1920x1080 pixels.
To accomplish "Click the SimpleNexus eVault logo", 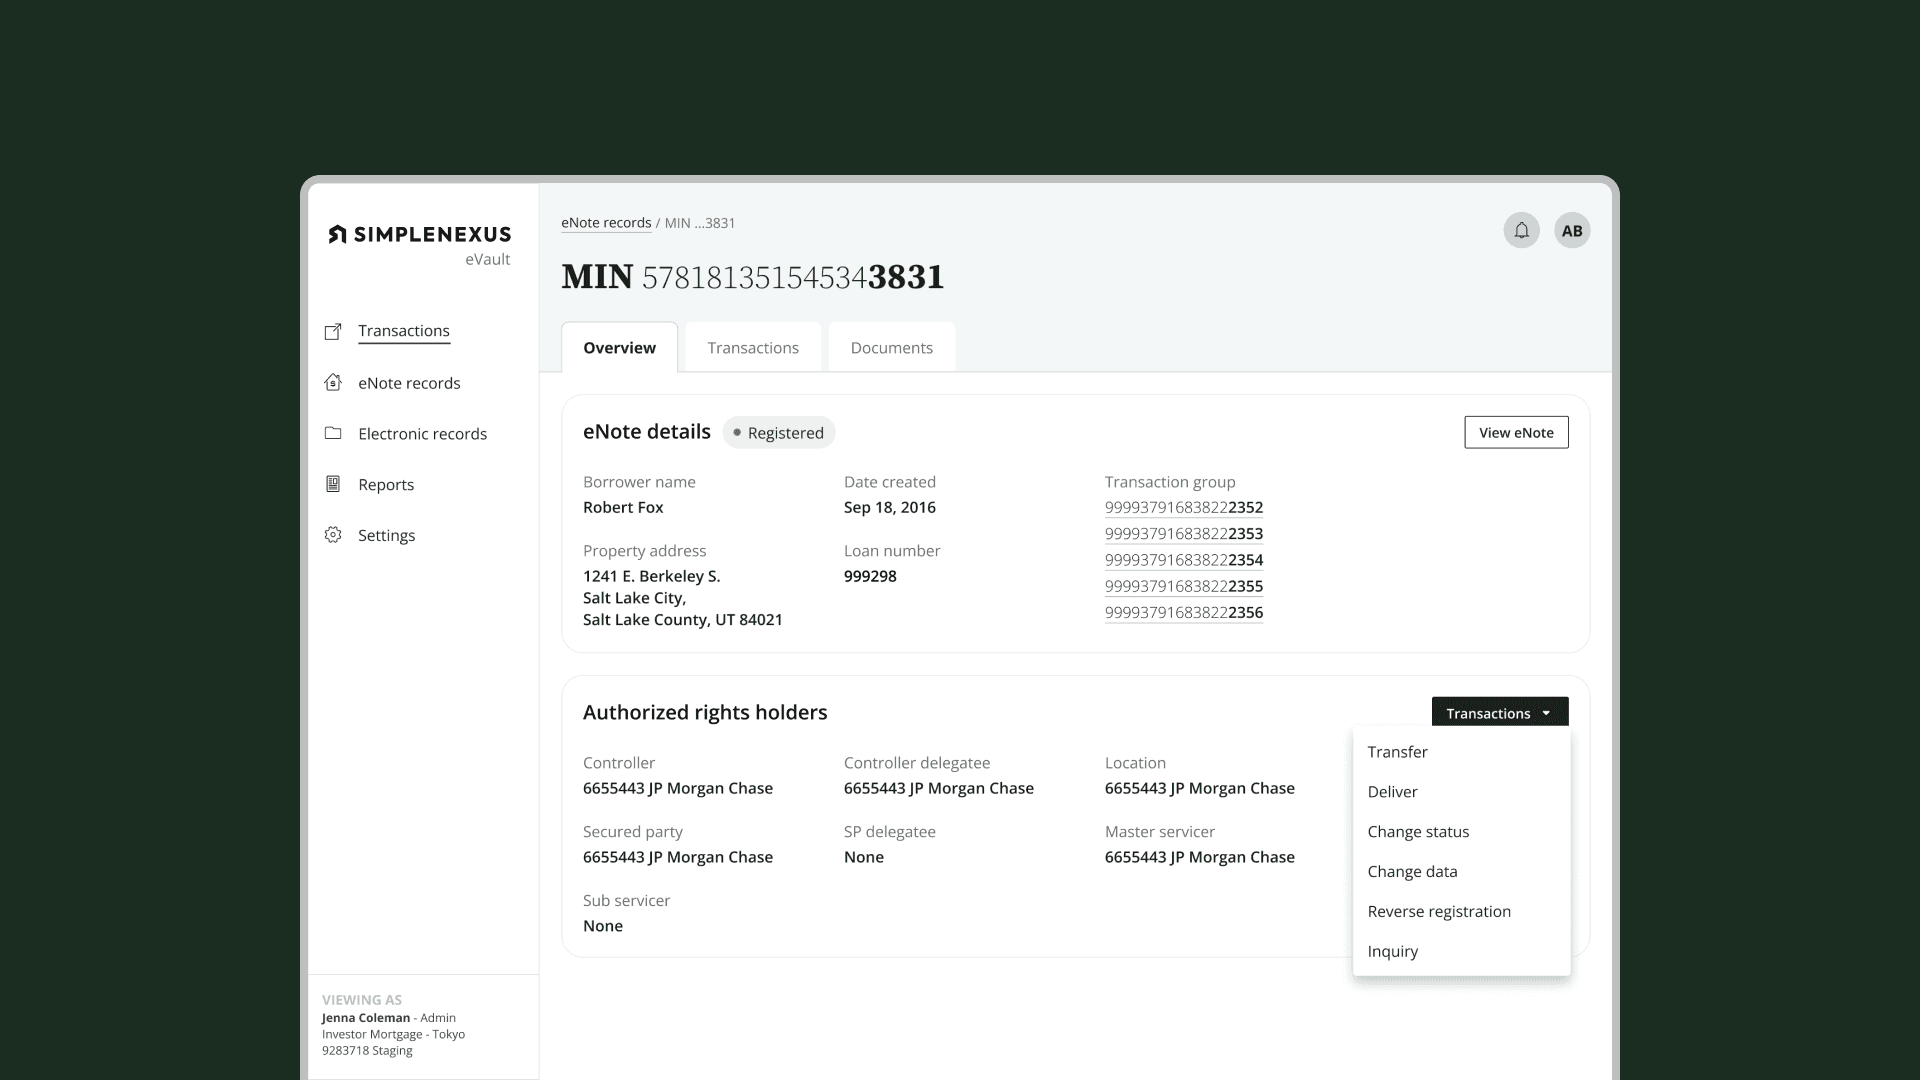I will [418, 234].
